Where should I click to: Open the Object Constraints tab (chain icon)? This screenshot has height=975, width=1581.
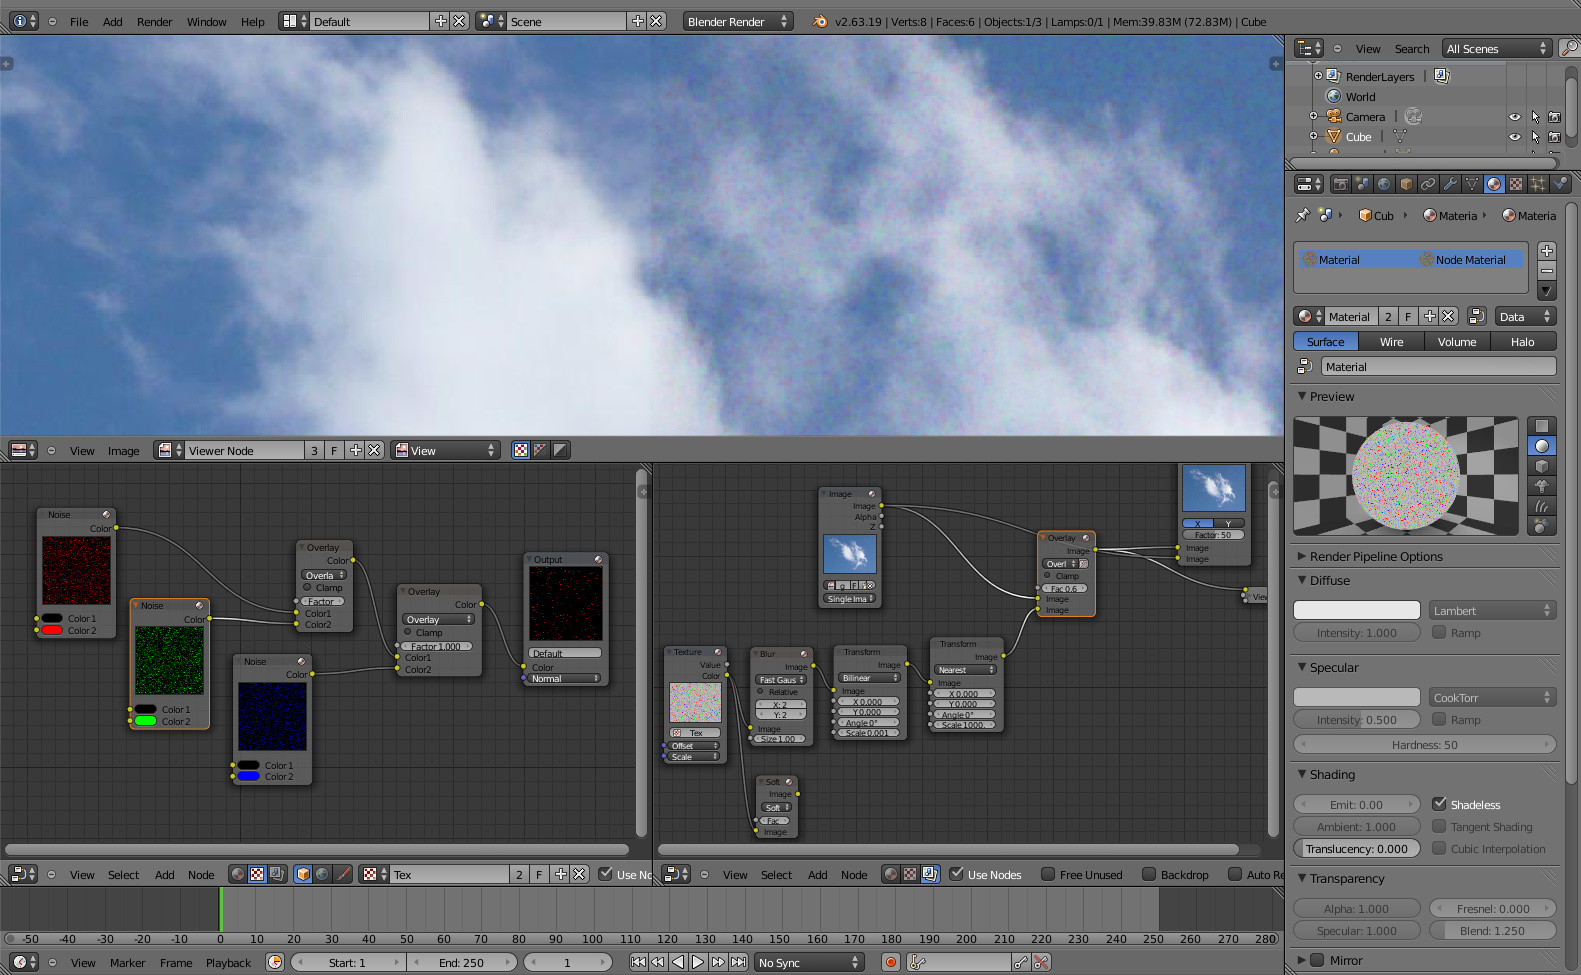[1428, 184]
